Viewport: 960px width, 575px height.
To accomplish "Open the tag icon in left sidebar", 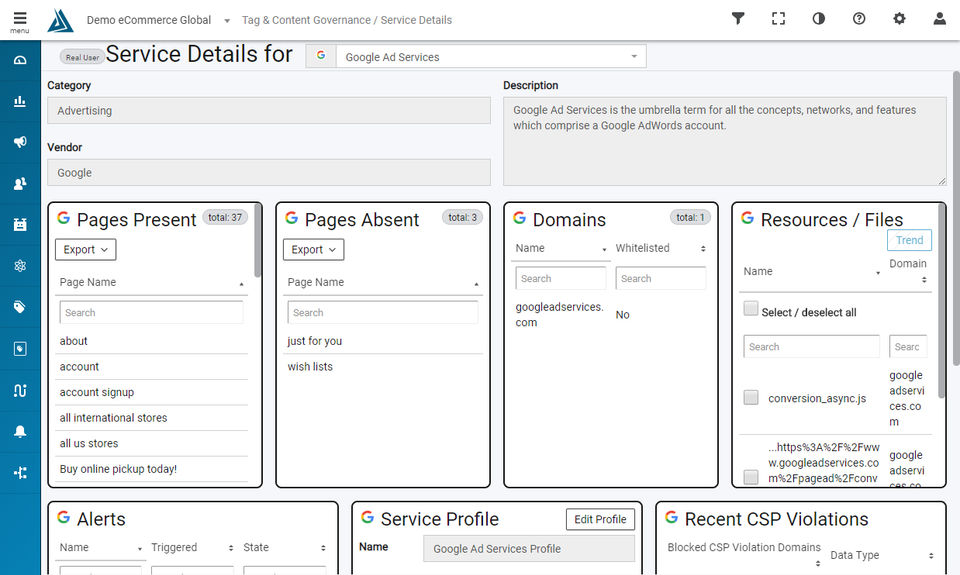I will 20,307.
